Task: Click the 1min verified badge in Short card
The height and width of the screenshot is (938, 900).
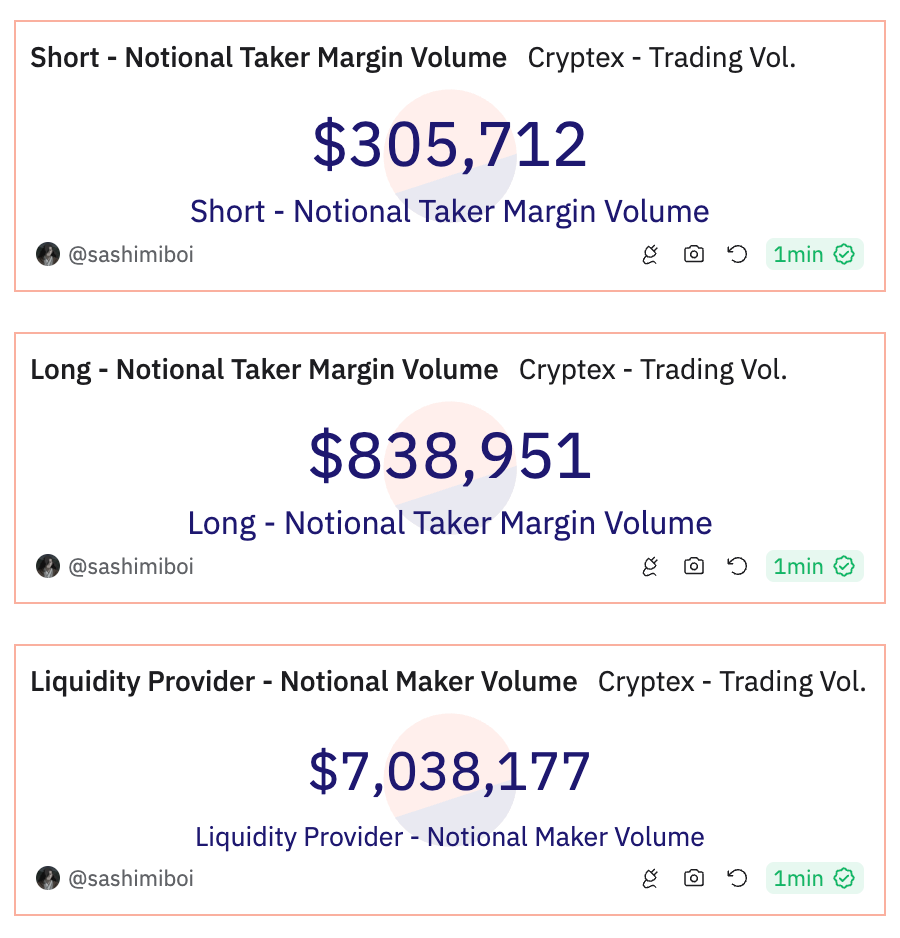Action: tap(814, 254)
